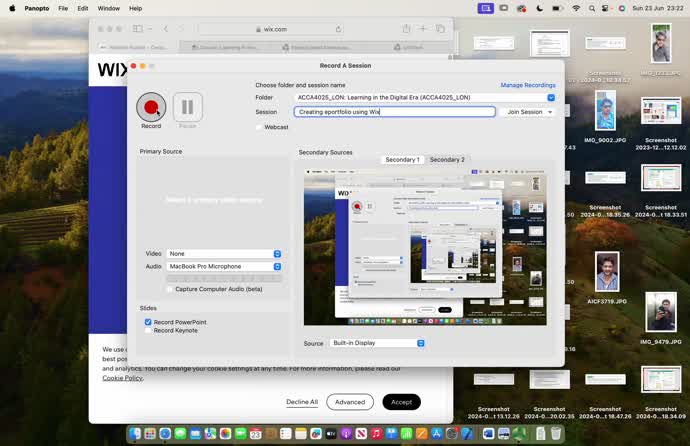Enable Record Keynote checkbox
The height and width of the screenshot is (446, 690).
click(148, 330)
